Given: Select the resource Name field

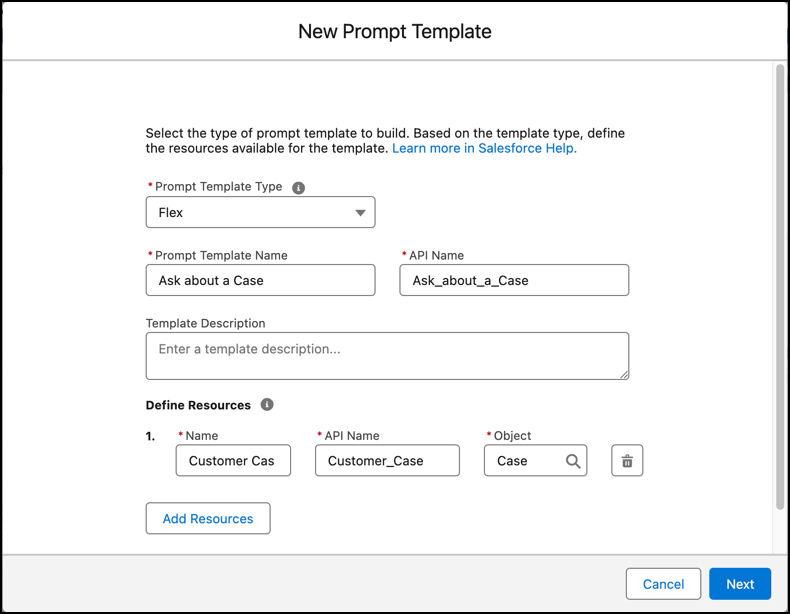Looking at the screenshot, I should [x=233, y=461].
